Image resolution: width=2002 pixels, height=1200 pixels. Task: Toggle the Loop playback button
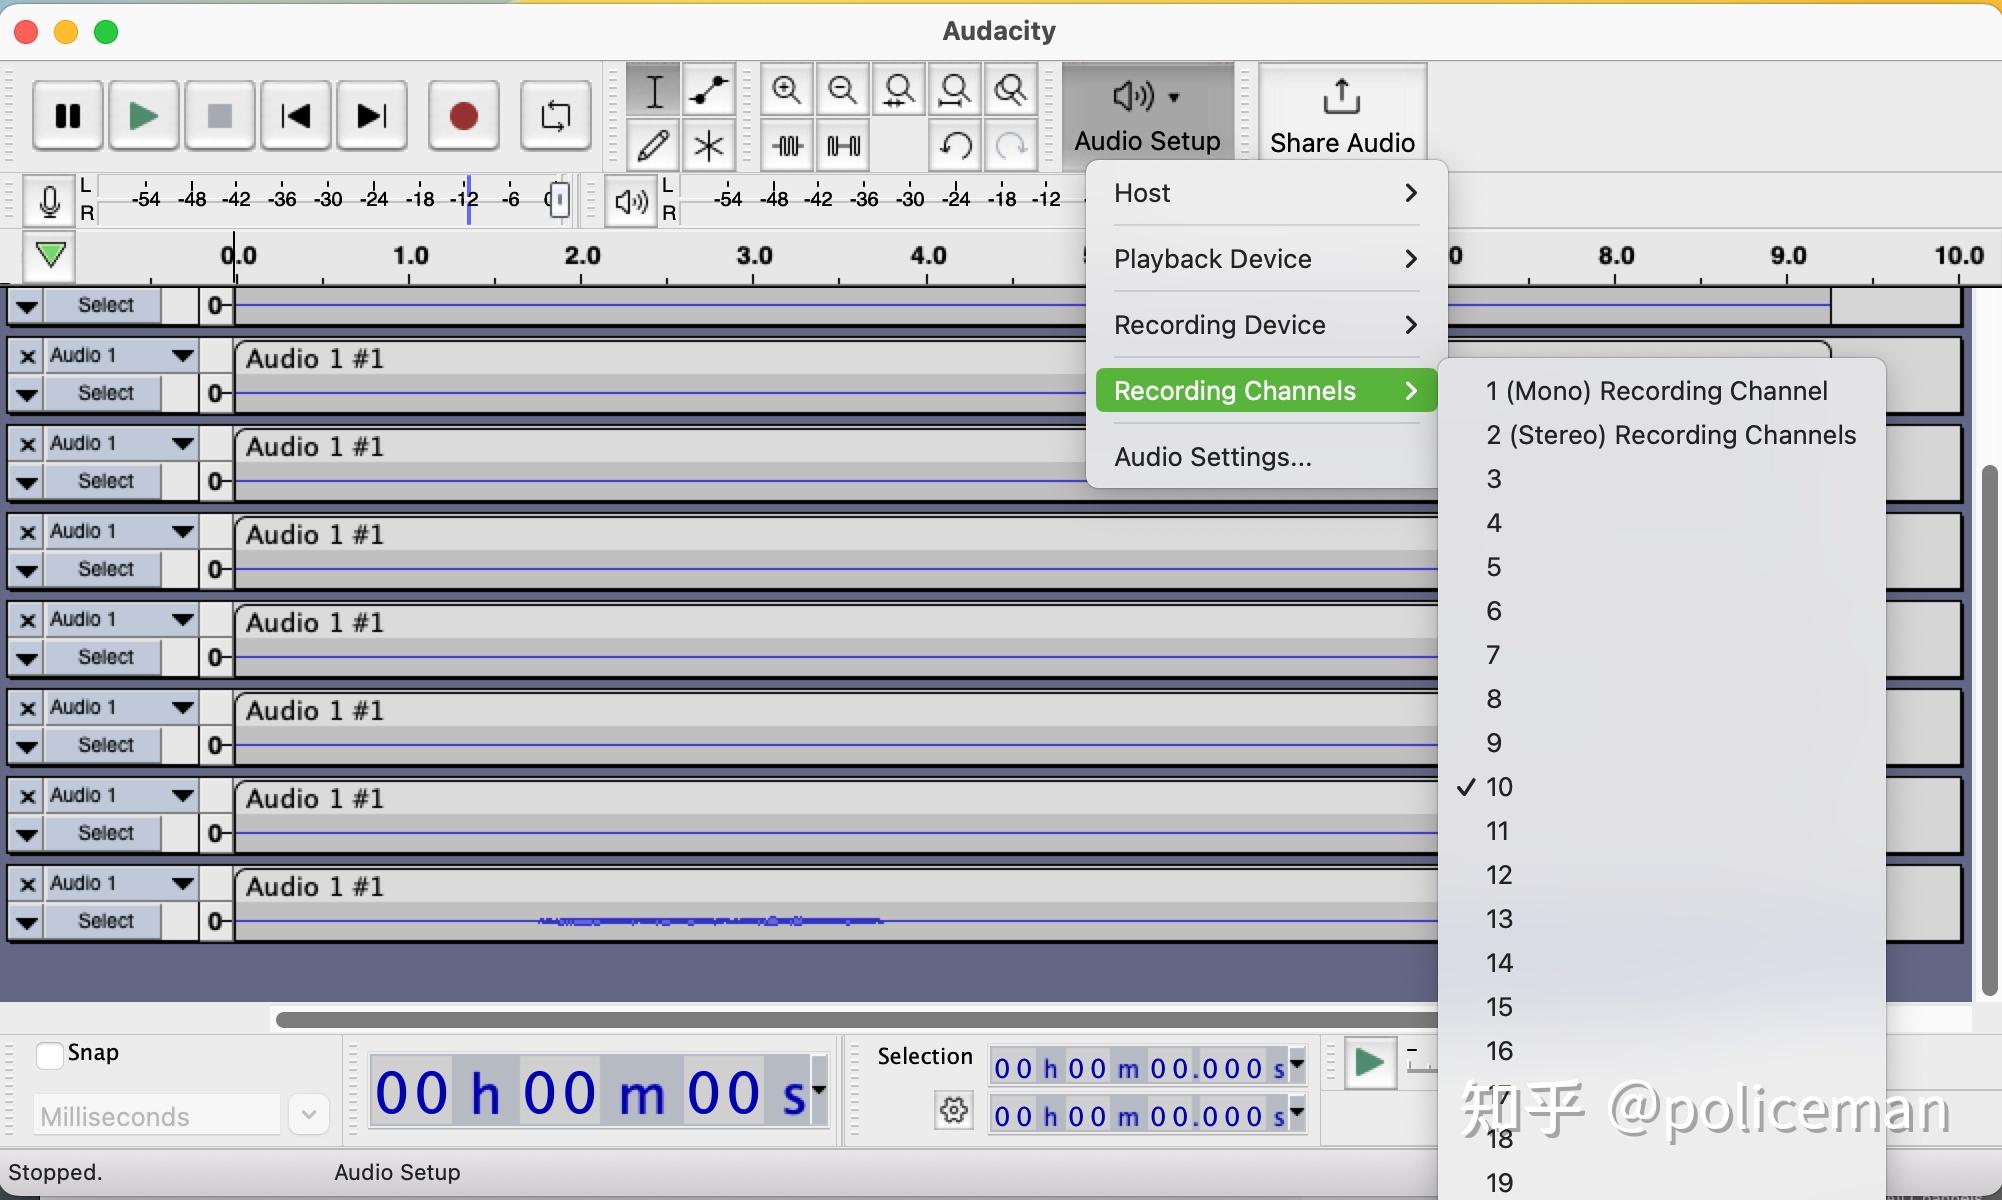click(555, 116)
